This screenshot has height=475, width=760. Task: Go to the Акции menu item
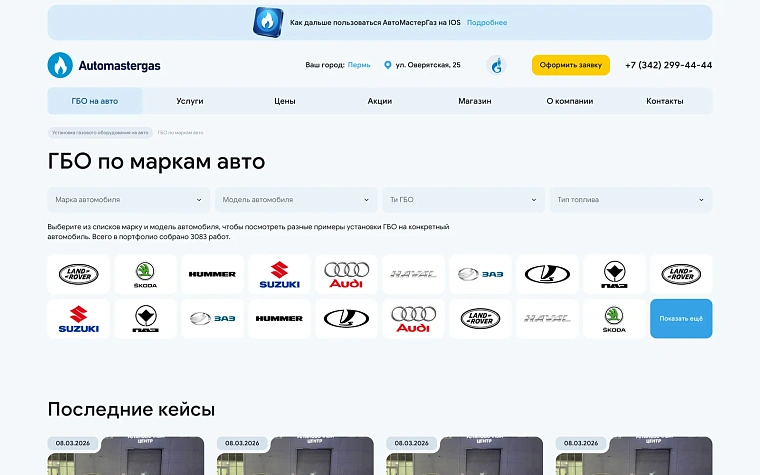[380, 101]
